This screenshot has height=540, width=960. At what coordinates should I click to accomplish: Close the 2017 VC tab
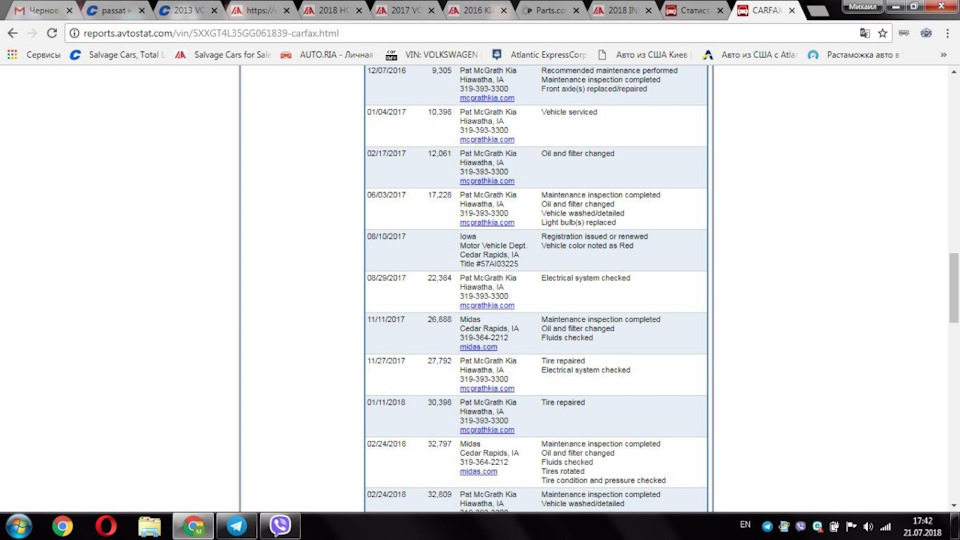tap(431, 10)
